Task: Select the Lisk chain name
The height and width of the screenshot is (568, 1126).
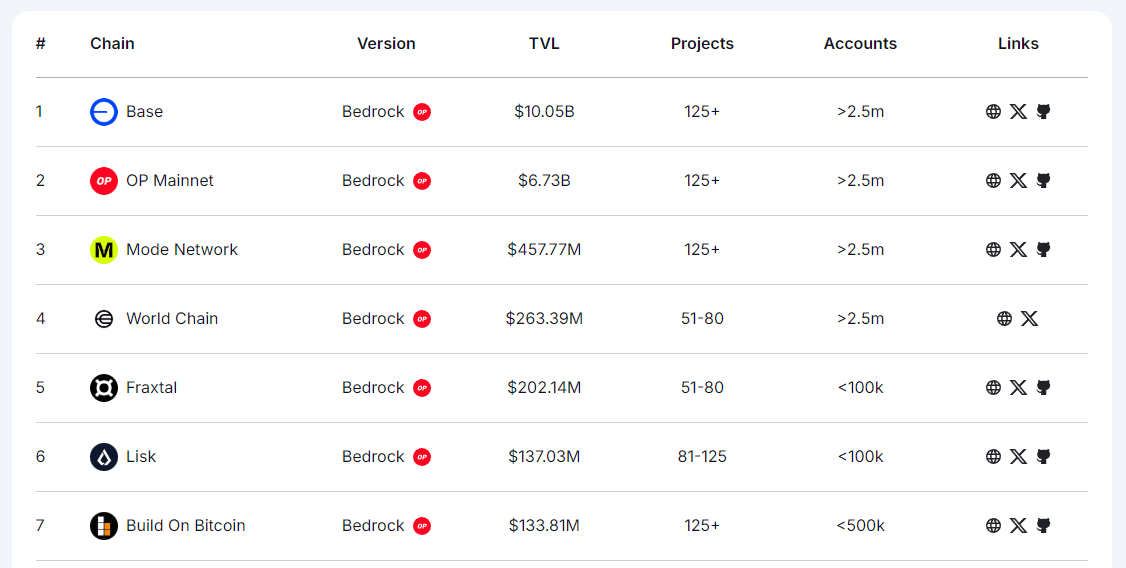Action: pos(141,456)
